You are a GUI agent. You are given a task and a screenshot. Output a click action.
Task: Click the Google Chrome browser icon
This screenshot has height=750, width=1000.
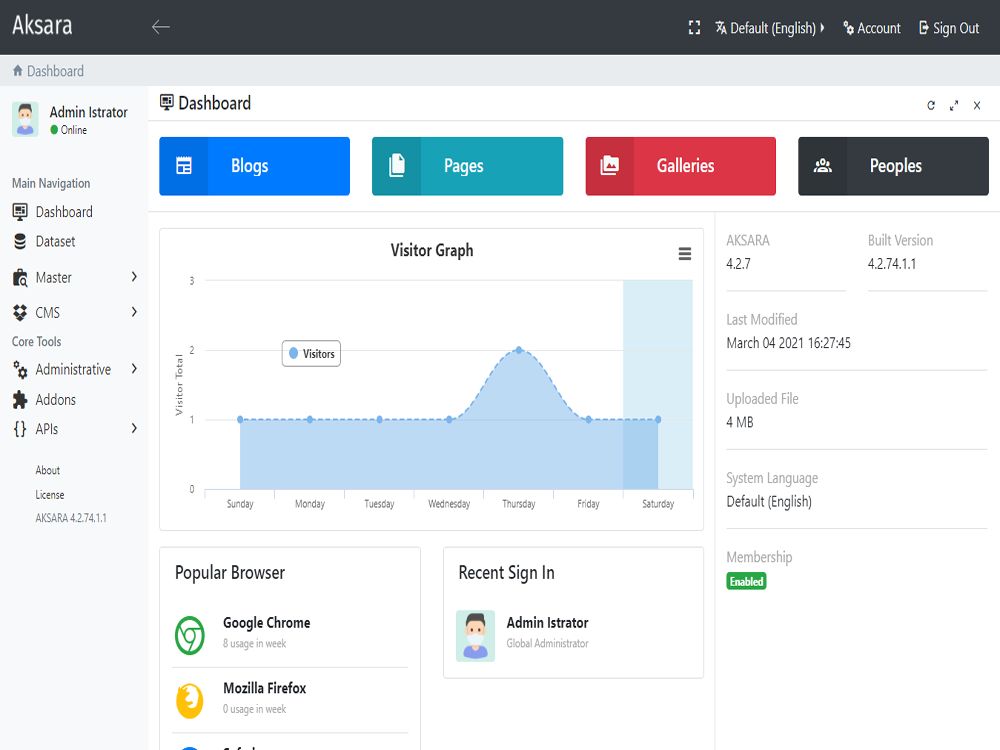pos(190,635)
